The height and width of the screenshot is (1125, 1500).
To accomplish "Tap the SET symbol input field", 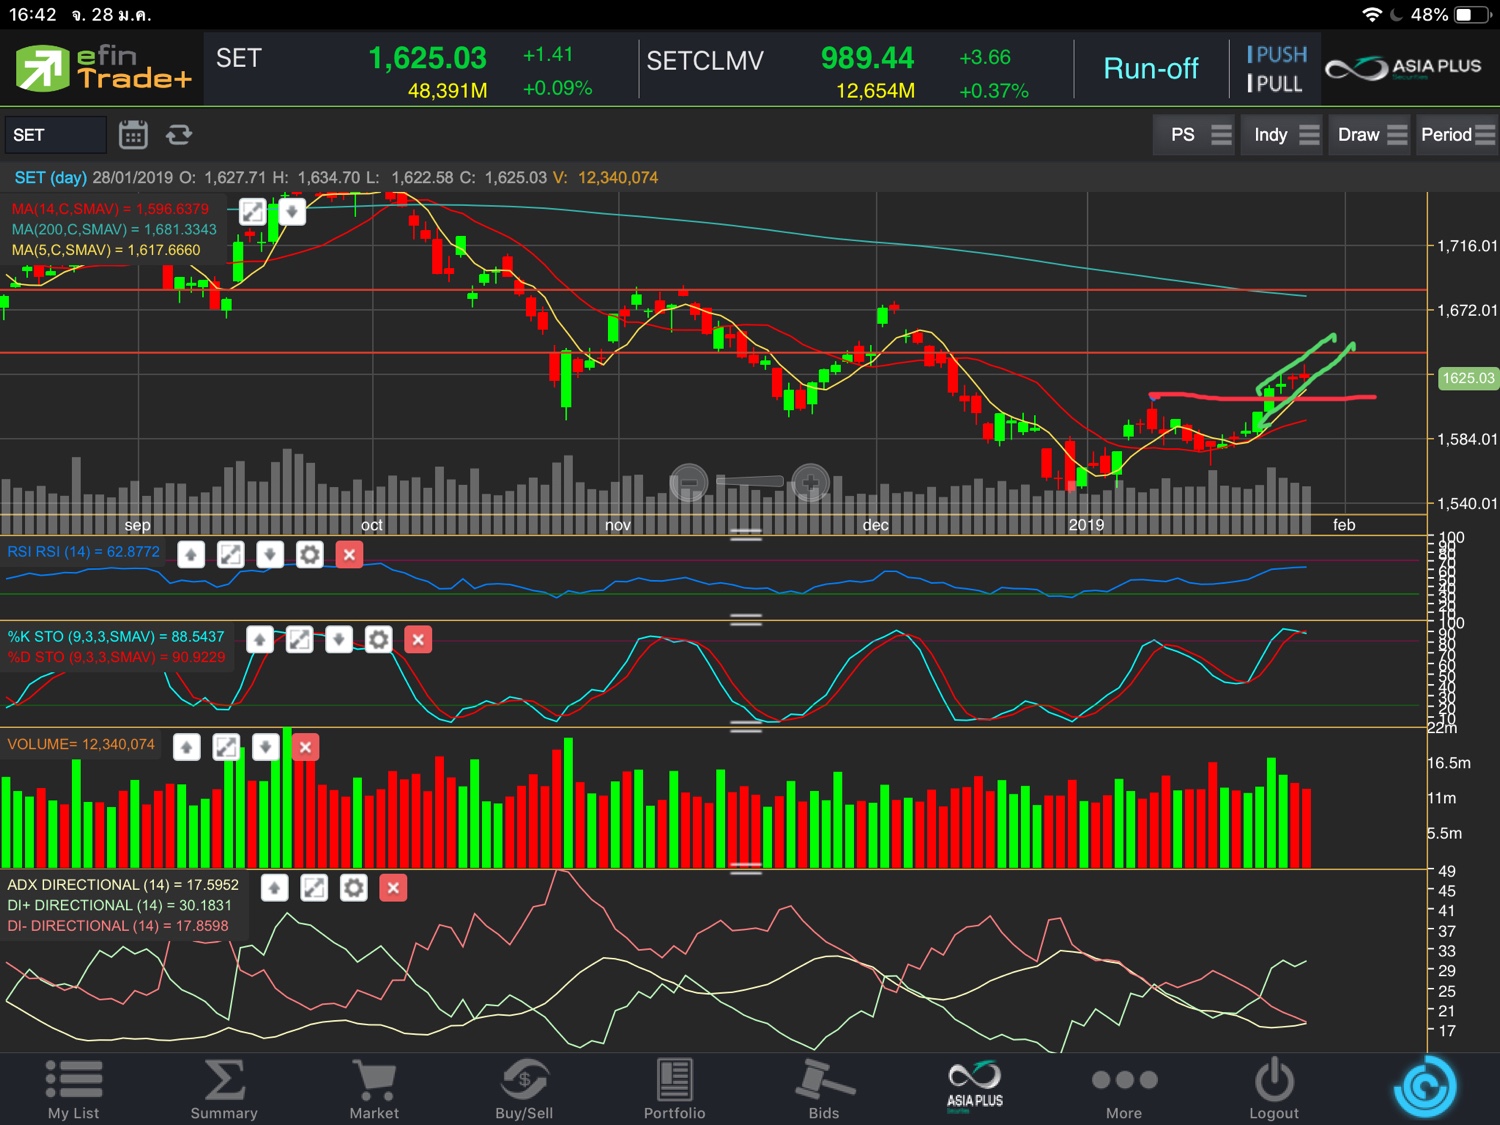I will tap(55, 135).
